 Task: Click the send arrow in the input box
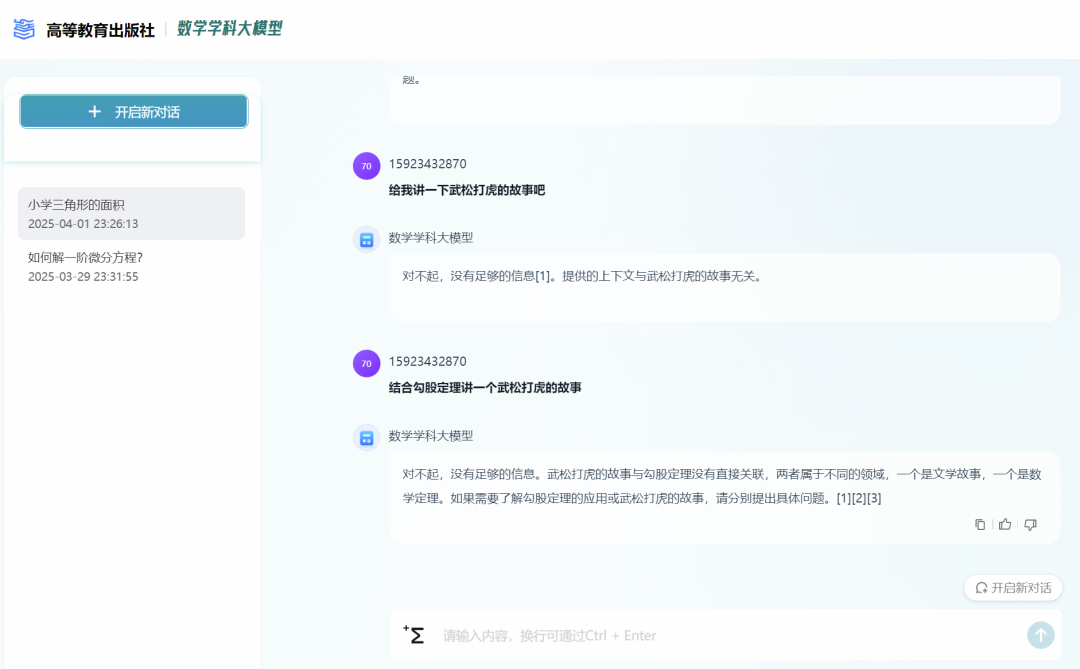pyautogui.click(x=1040, y=634)
